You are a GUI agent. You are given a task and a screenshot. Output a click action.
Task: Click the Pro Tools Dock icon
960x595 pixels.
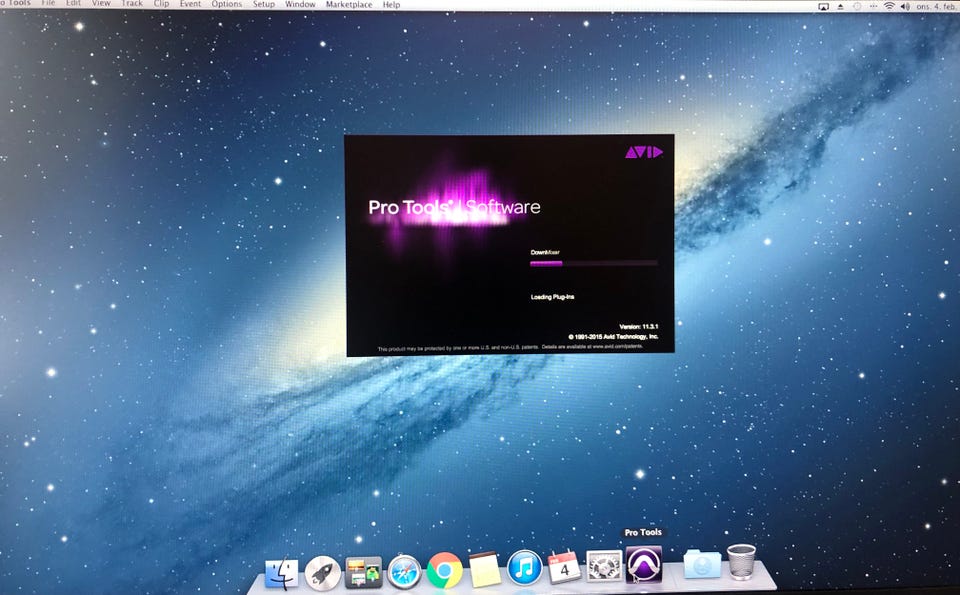point(644,564)
